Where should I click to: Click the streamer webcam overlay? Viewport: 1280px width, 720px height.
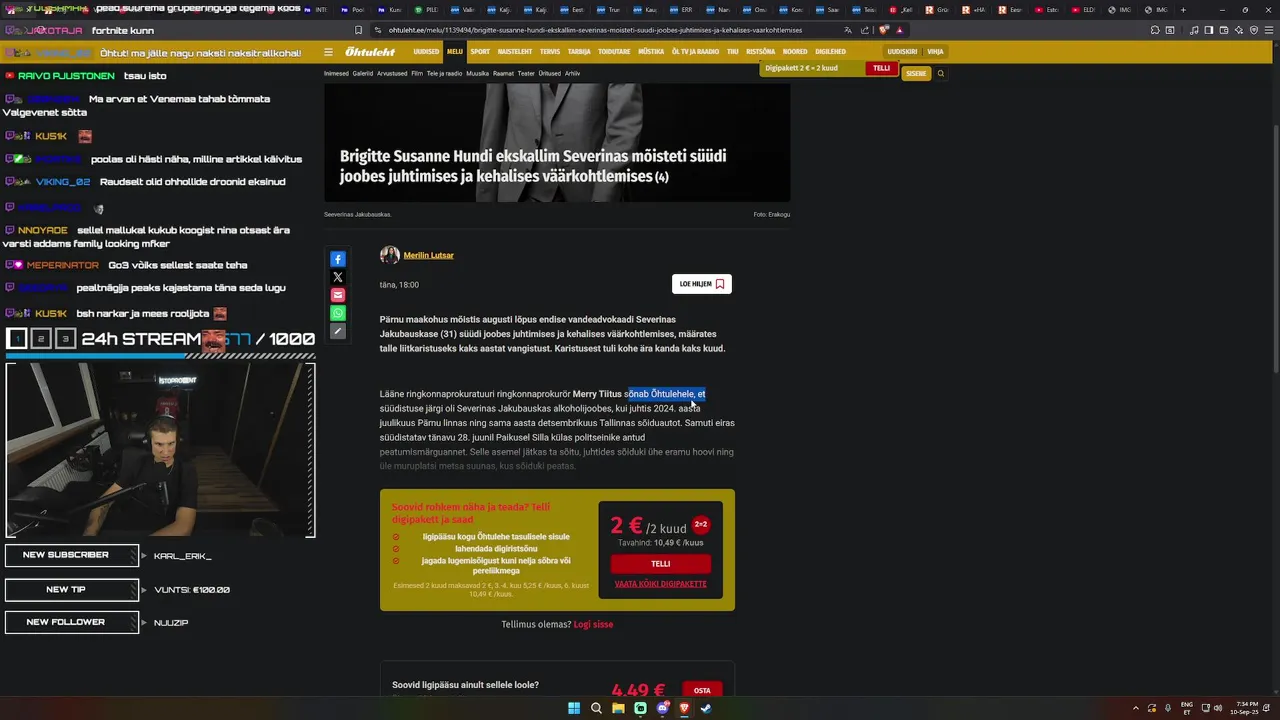click(161, 450)
